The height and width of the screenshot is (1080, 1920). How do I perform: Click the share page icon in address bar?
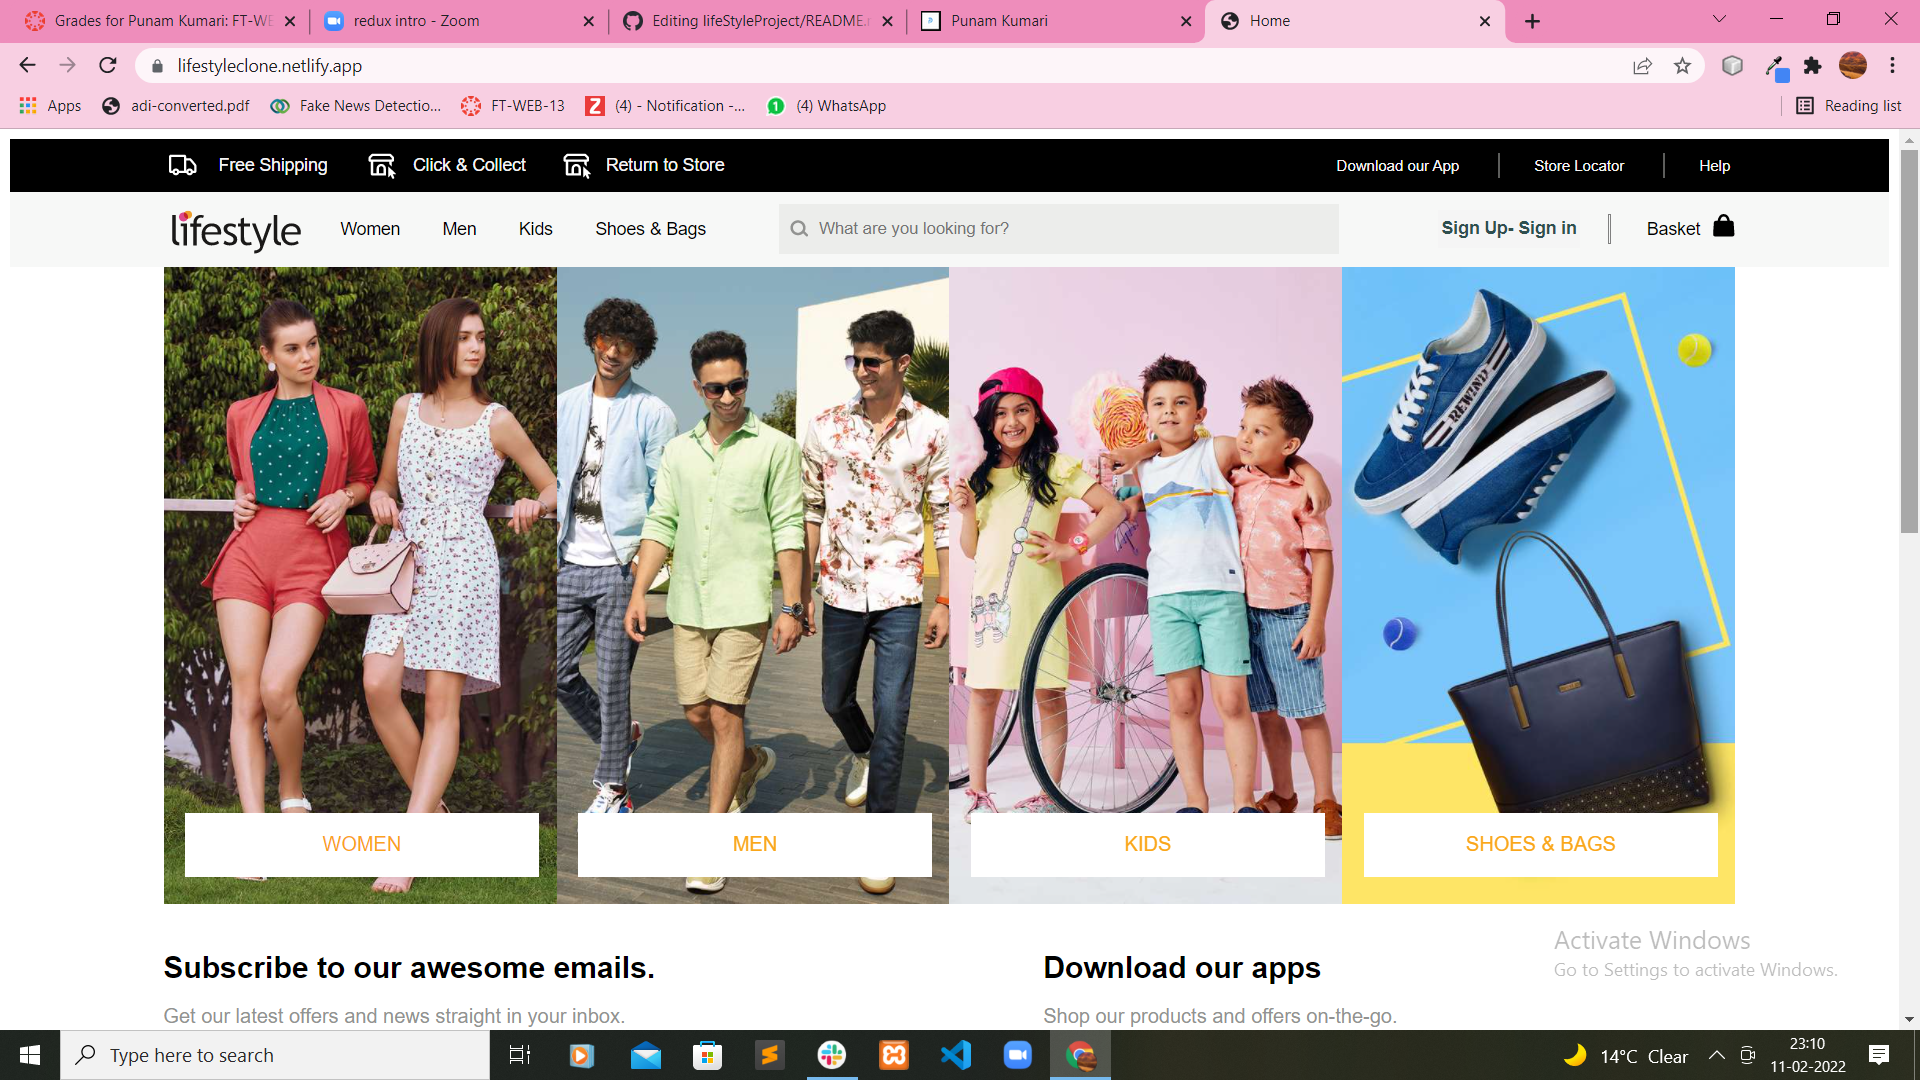coord(1641,66)
